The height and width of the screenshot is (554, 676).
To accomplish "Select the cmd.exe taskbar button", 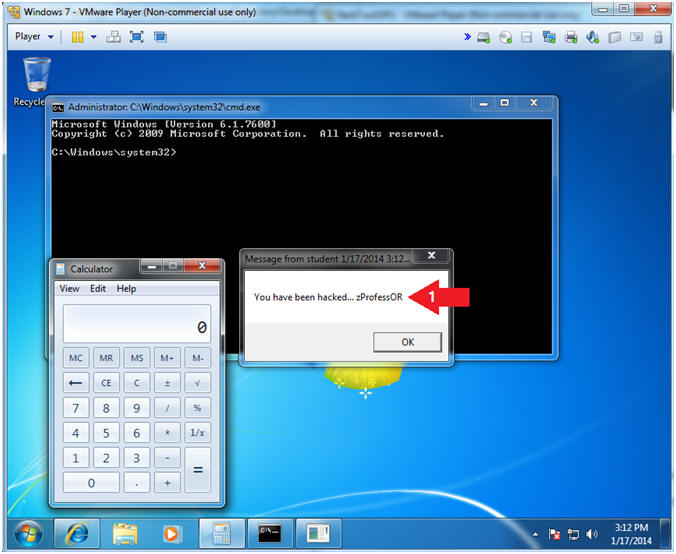I will 270,534.
